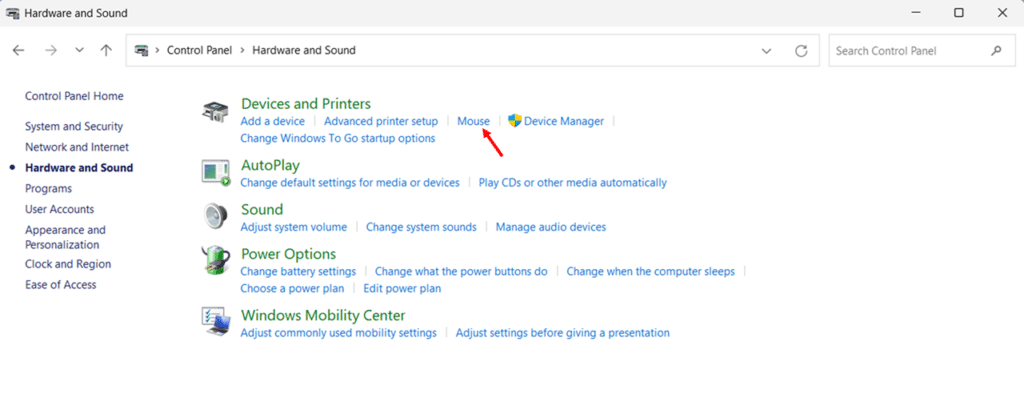Refresh the Control Panel view
This screenshot has height=398, width=1024.
click(801, 50)
